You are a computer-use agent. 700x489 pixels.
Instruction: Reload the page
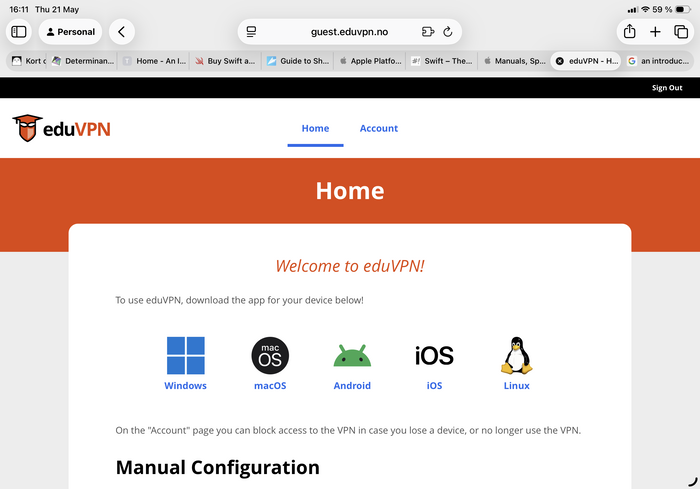(x=448, y=32)
